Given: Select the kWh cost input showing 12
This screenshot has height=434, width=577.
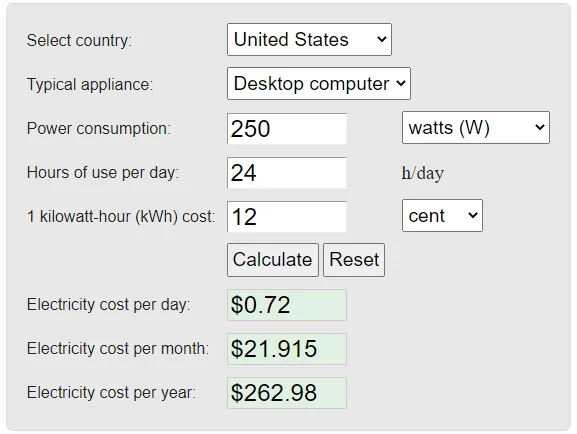Looking at the screenshot, I should [287, 216].
